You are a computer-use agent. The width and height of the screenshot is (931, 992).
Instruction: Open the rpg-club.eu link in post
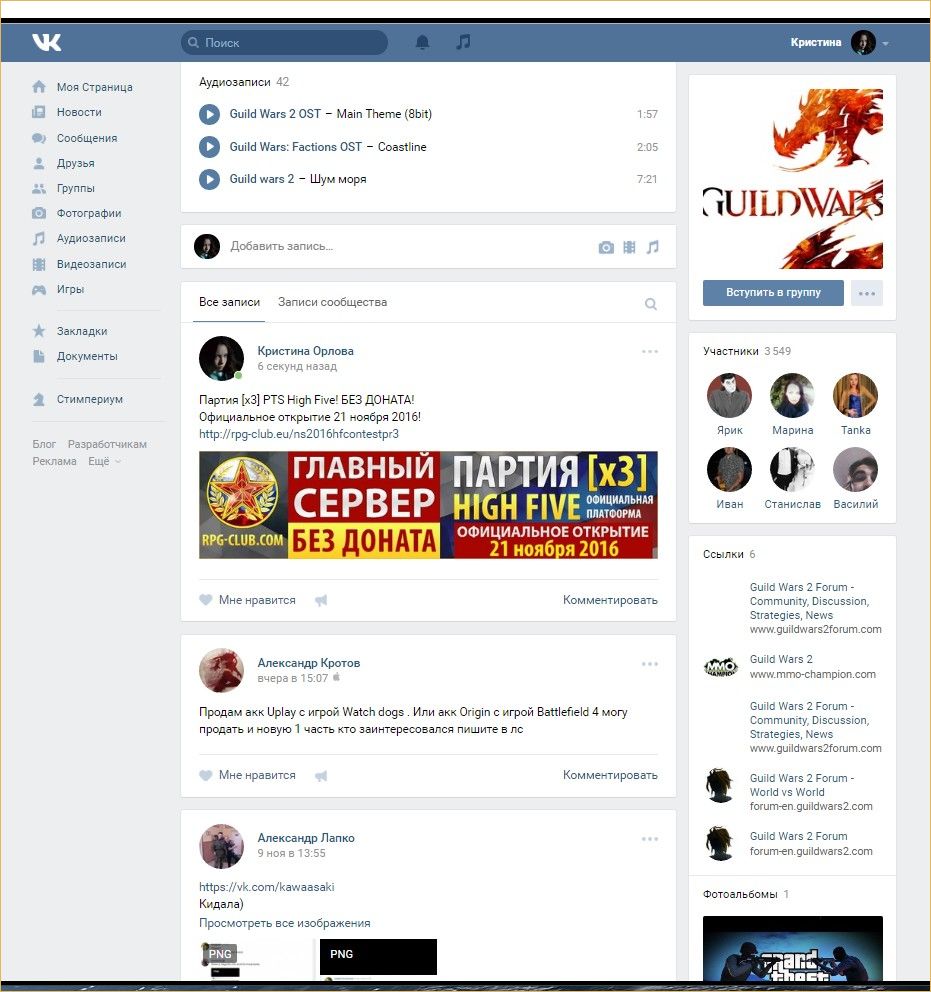click(299, 434)
